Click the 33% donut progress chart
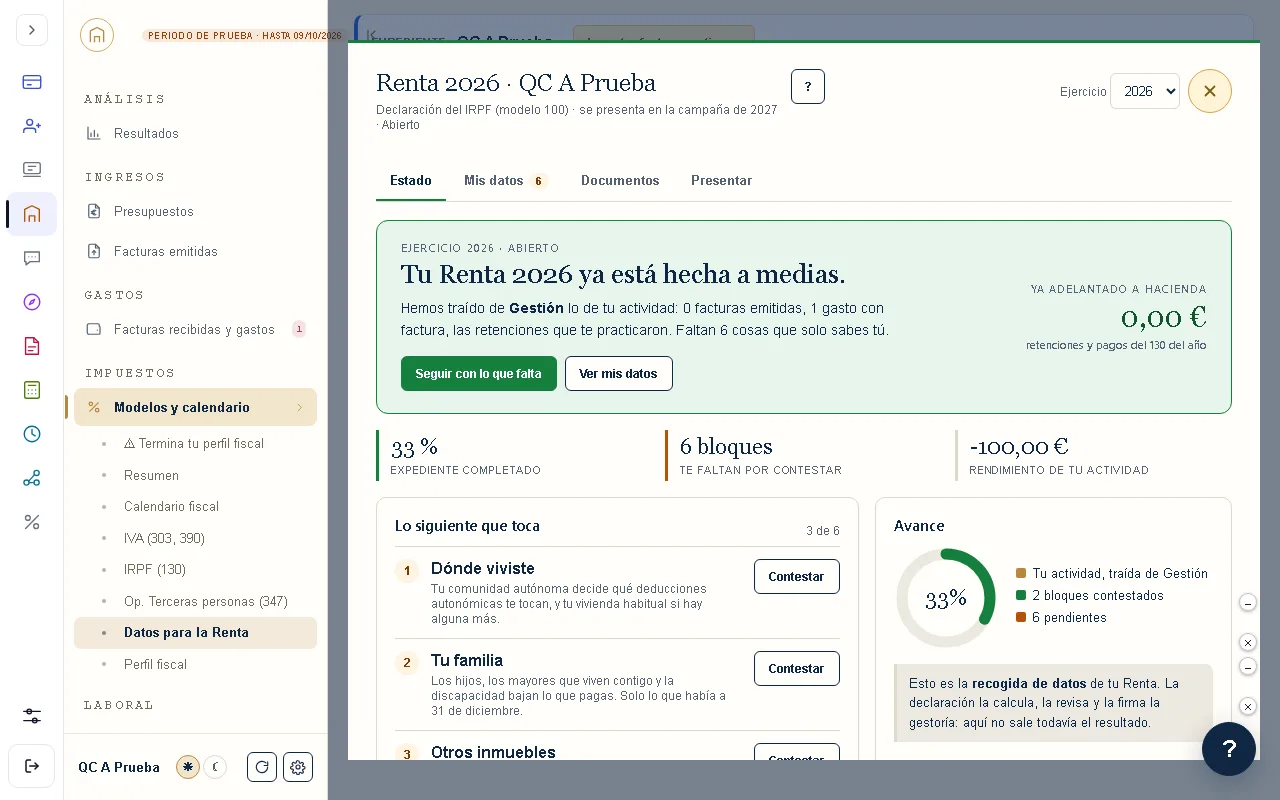 [x=945, y=598]
